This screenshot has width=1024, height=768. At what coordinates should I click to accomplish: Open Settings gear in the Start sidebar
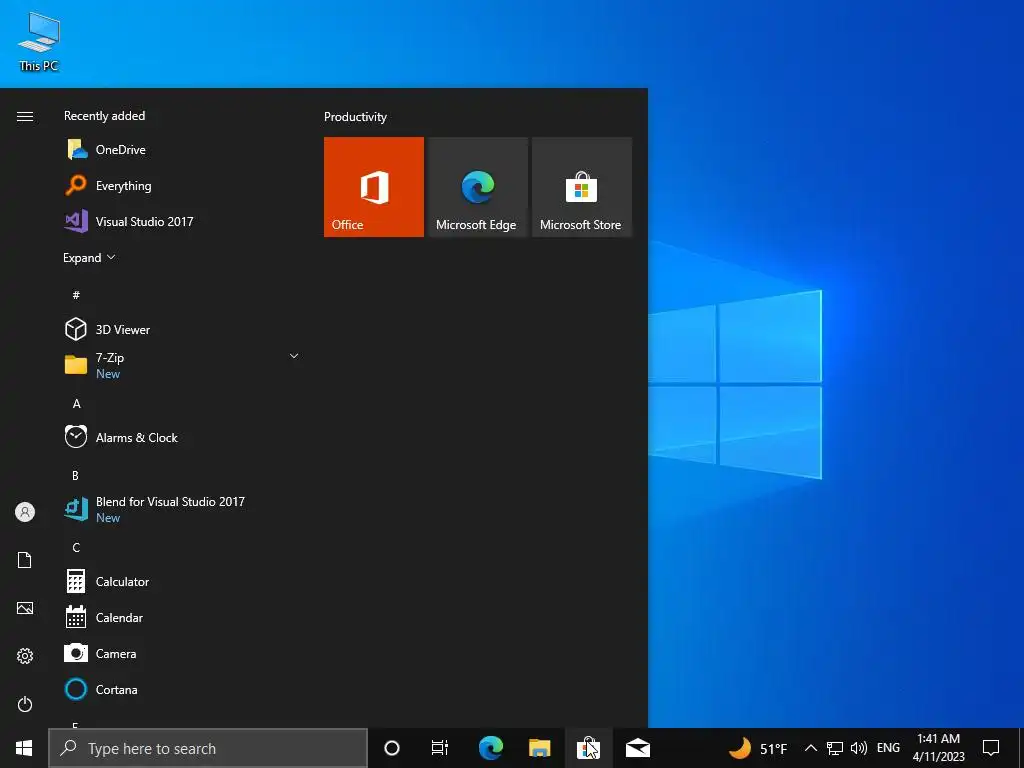25,656
